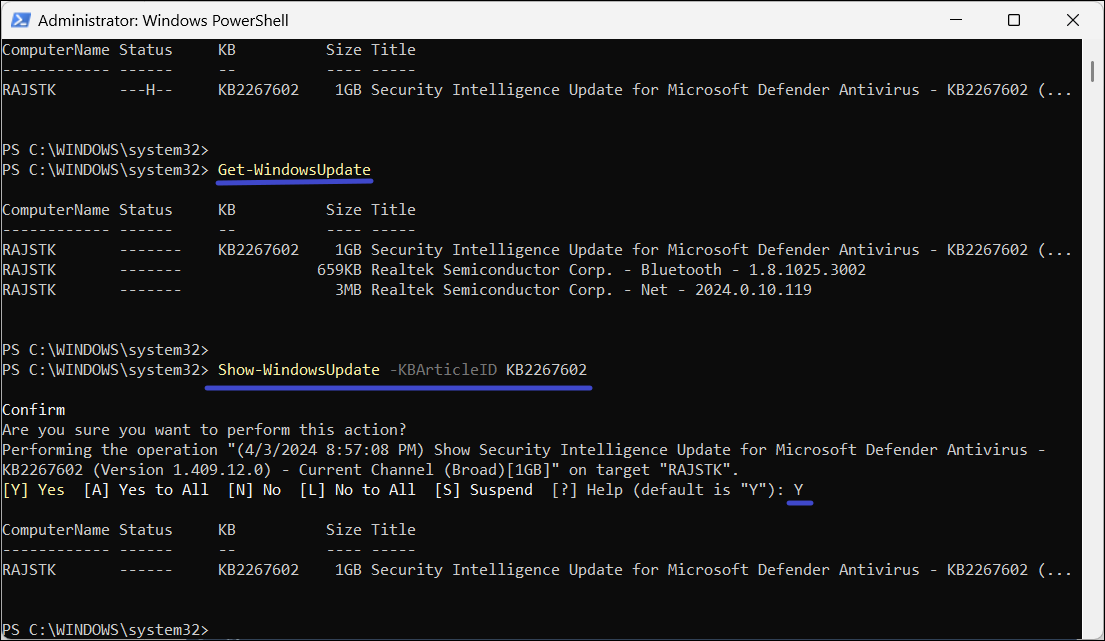Click the Show-WindowsUpdate command text

click(298, 370)
